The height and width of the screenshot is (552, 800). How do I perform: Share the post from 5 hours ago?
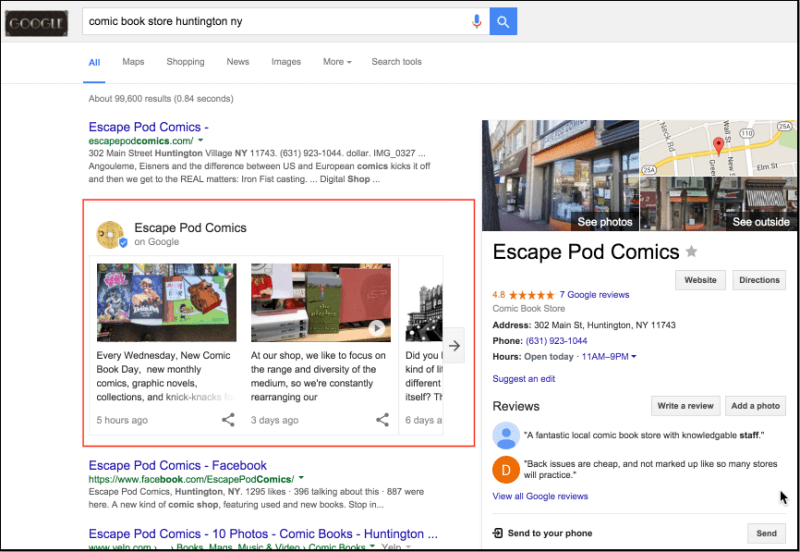228,420
